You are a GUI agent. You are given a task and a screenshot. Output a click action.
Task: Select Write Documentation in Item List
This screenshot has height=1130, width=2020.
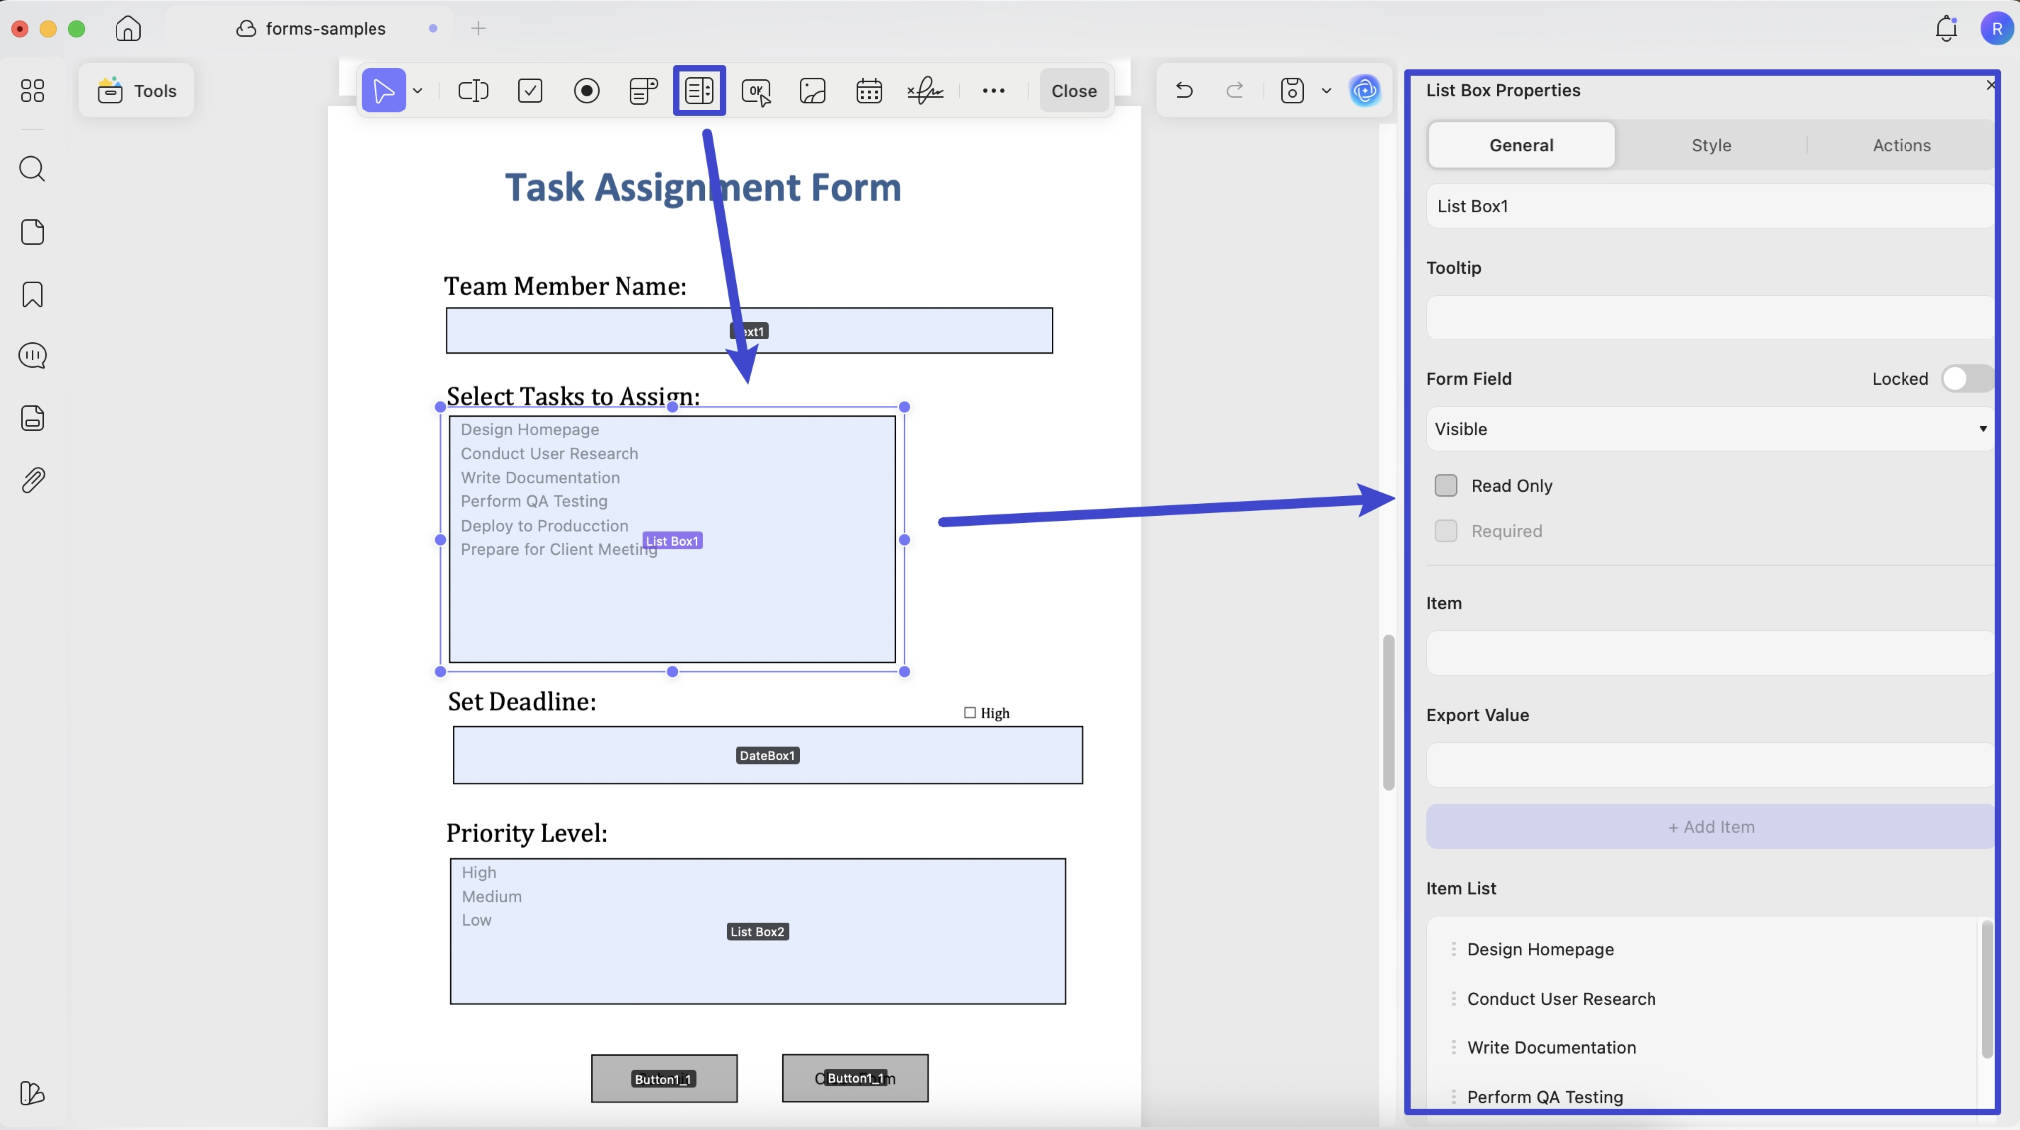tap(1551, 1048)
